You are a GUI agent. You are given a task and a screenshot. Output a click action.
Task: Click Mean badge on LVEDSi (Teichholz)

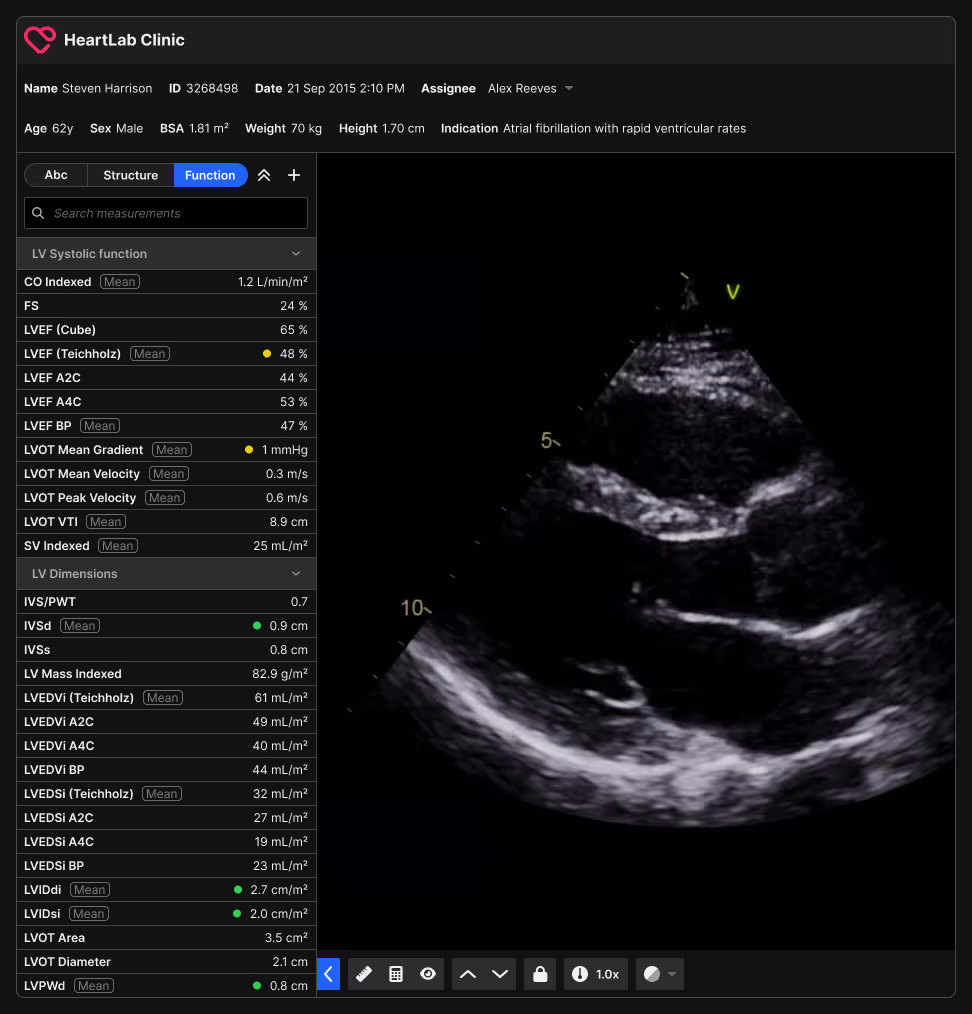(162, 793)
